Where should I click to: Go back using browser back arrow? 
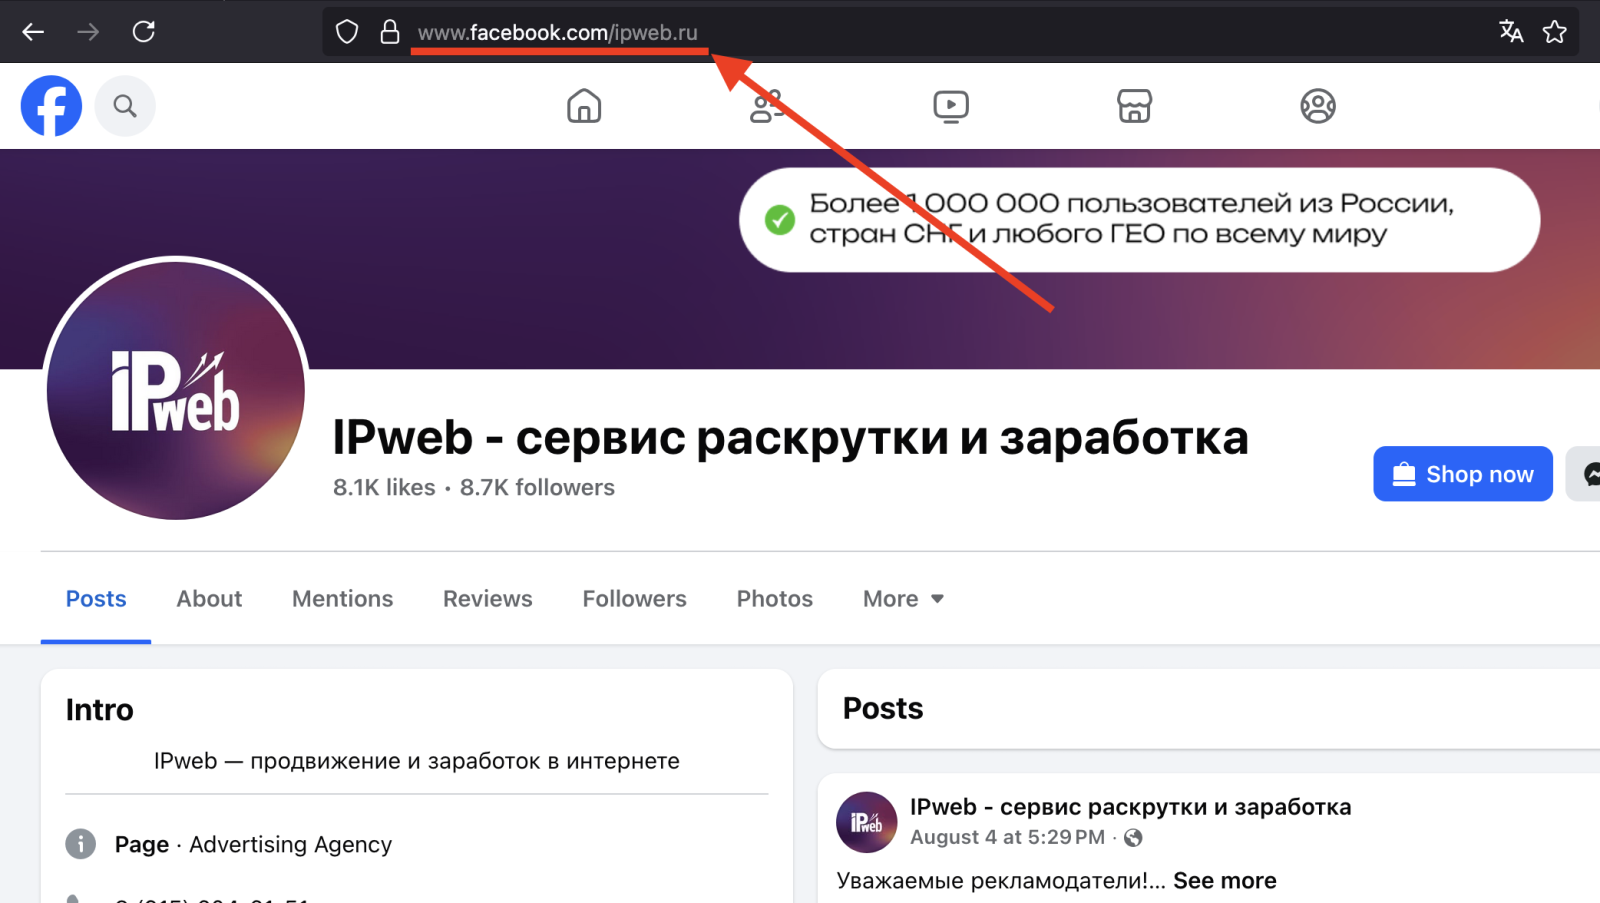[x=33, y=32]
